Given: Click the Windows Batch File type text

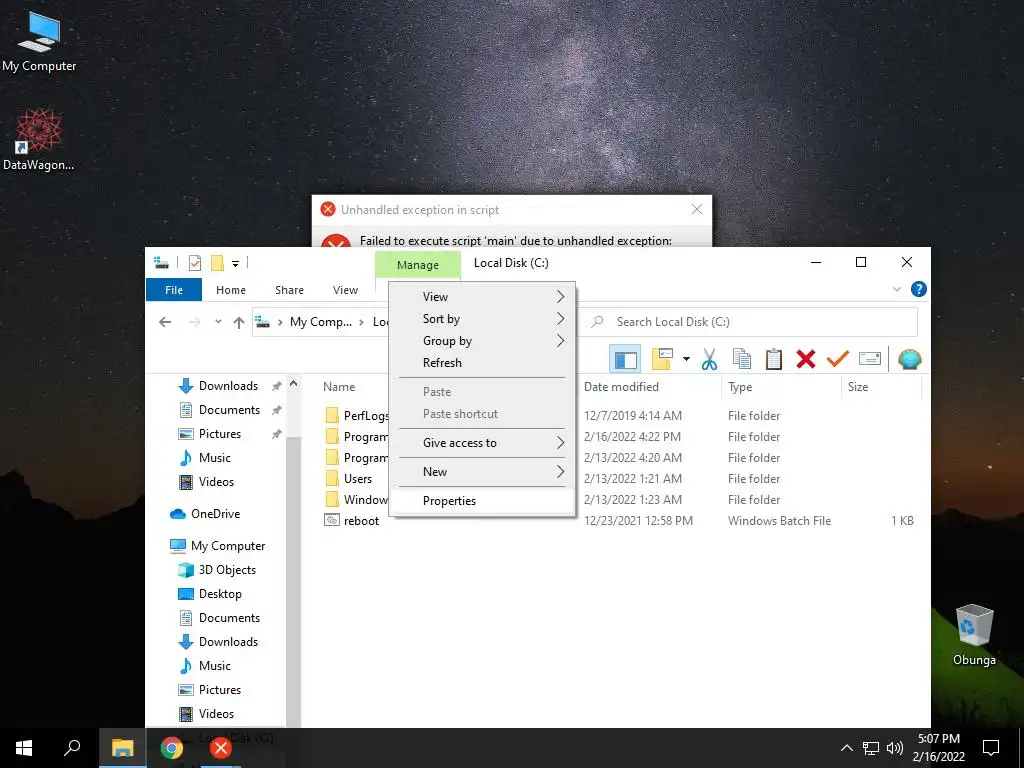Looking at the screenshot, I should pyautogui.click(x=779, y=520).
